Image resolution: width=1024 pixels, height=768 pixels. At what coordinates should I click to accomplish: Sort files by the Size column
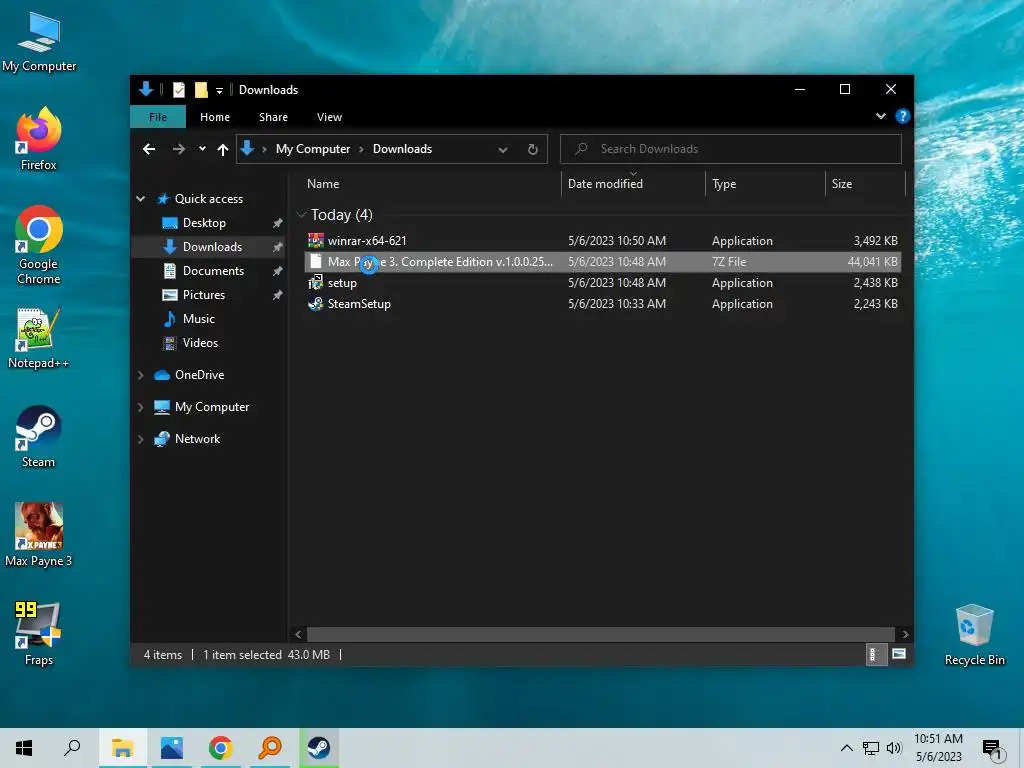(866, 184)
